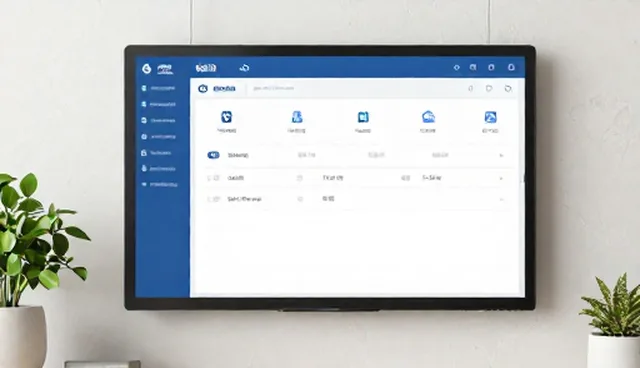Click the round logo icon in header

click(x=147, y=69)
